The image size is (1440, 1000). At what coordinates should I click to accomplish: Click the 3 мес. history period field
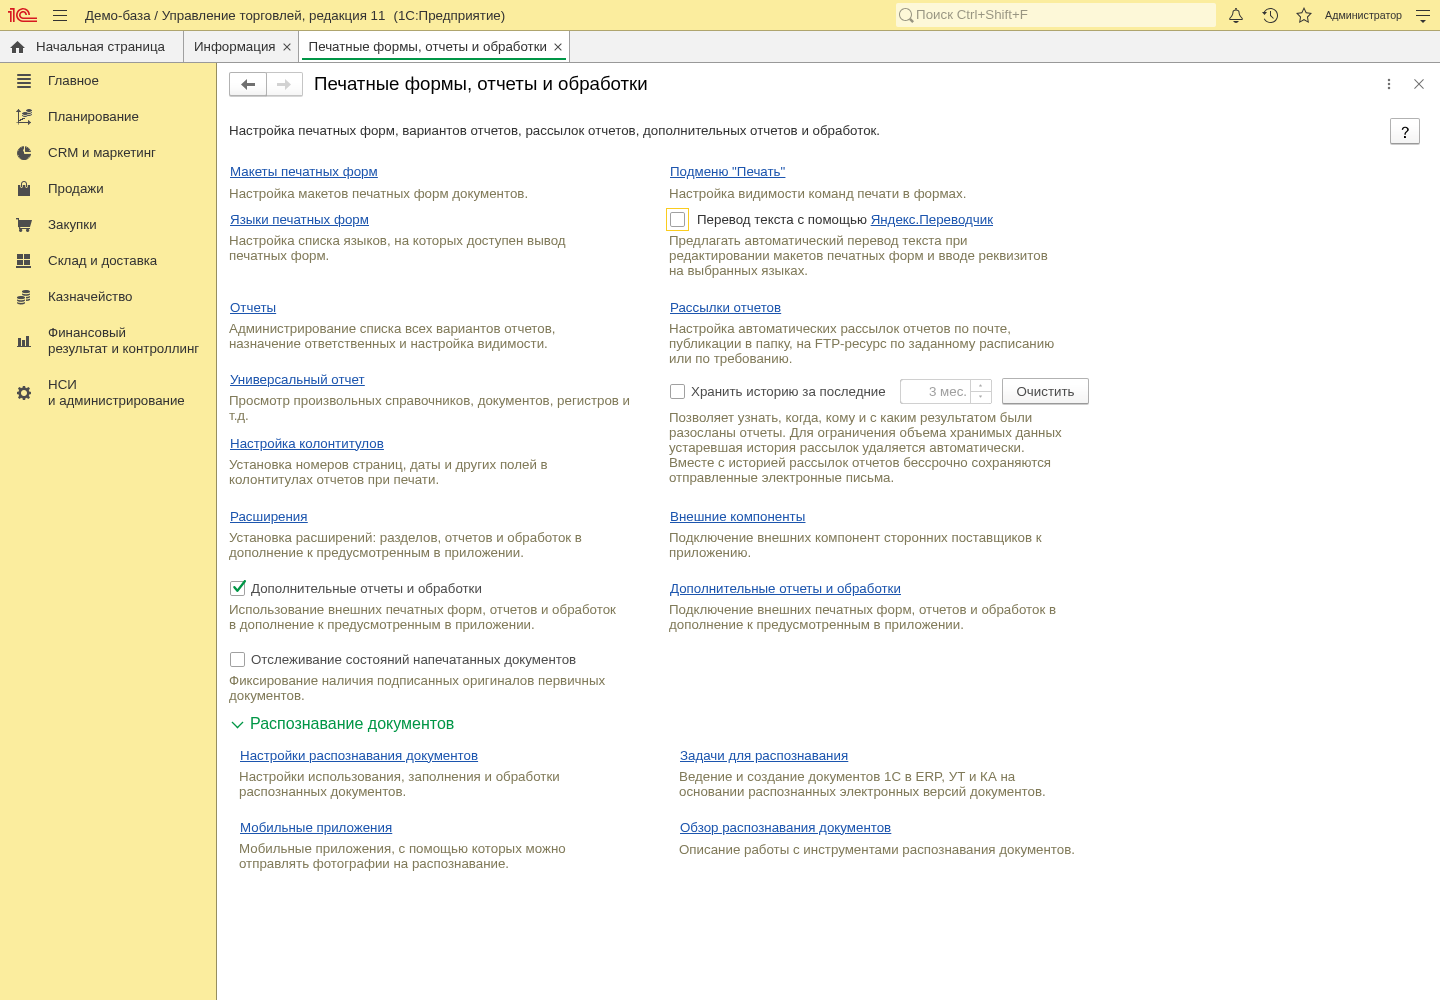pyautogui.click(x=936, y=392)
